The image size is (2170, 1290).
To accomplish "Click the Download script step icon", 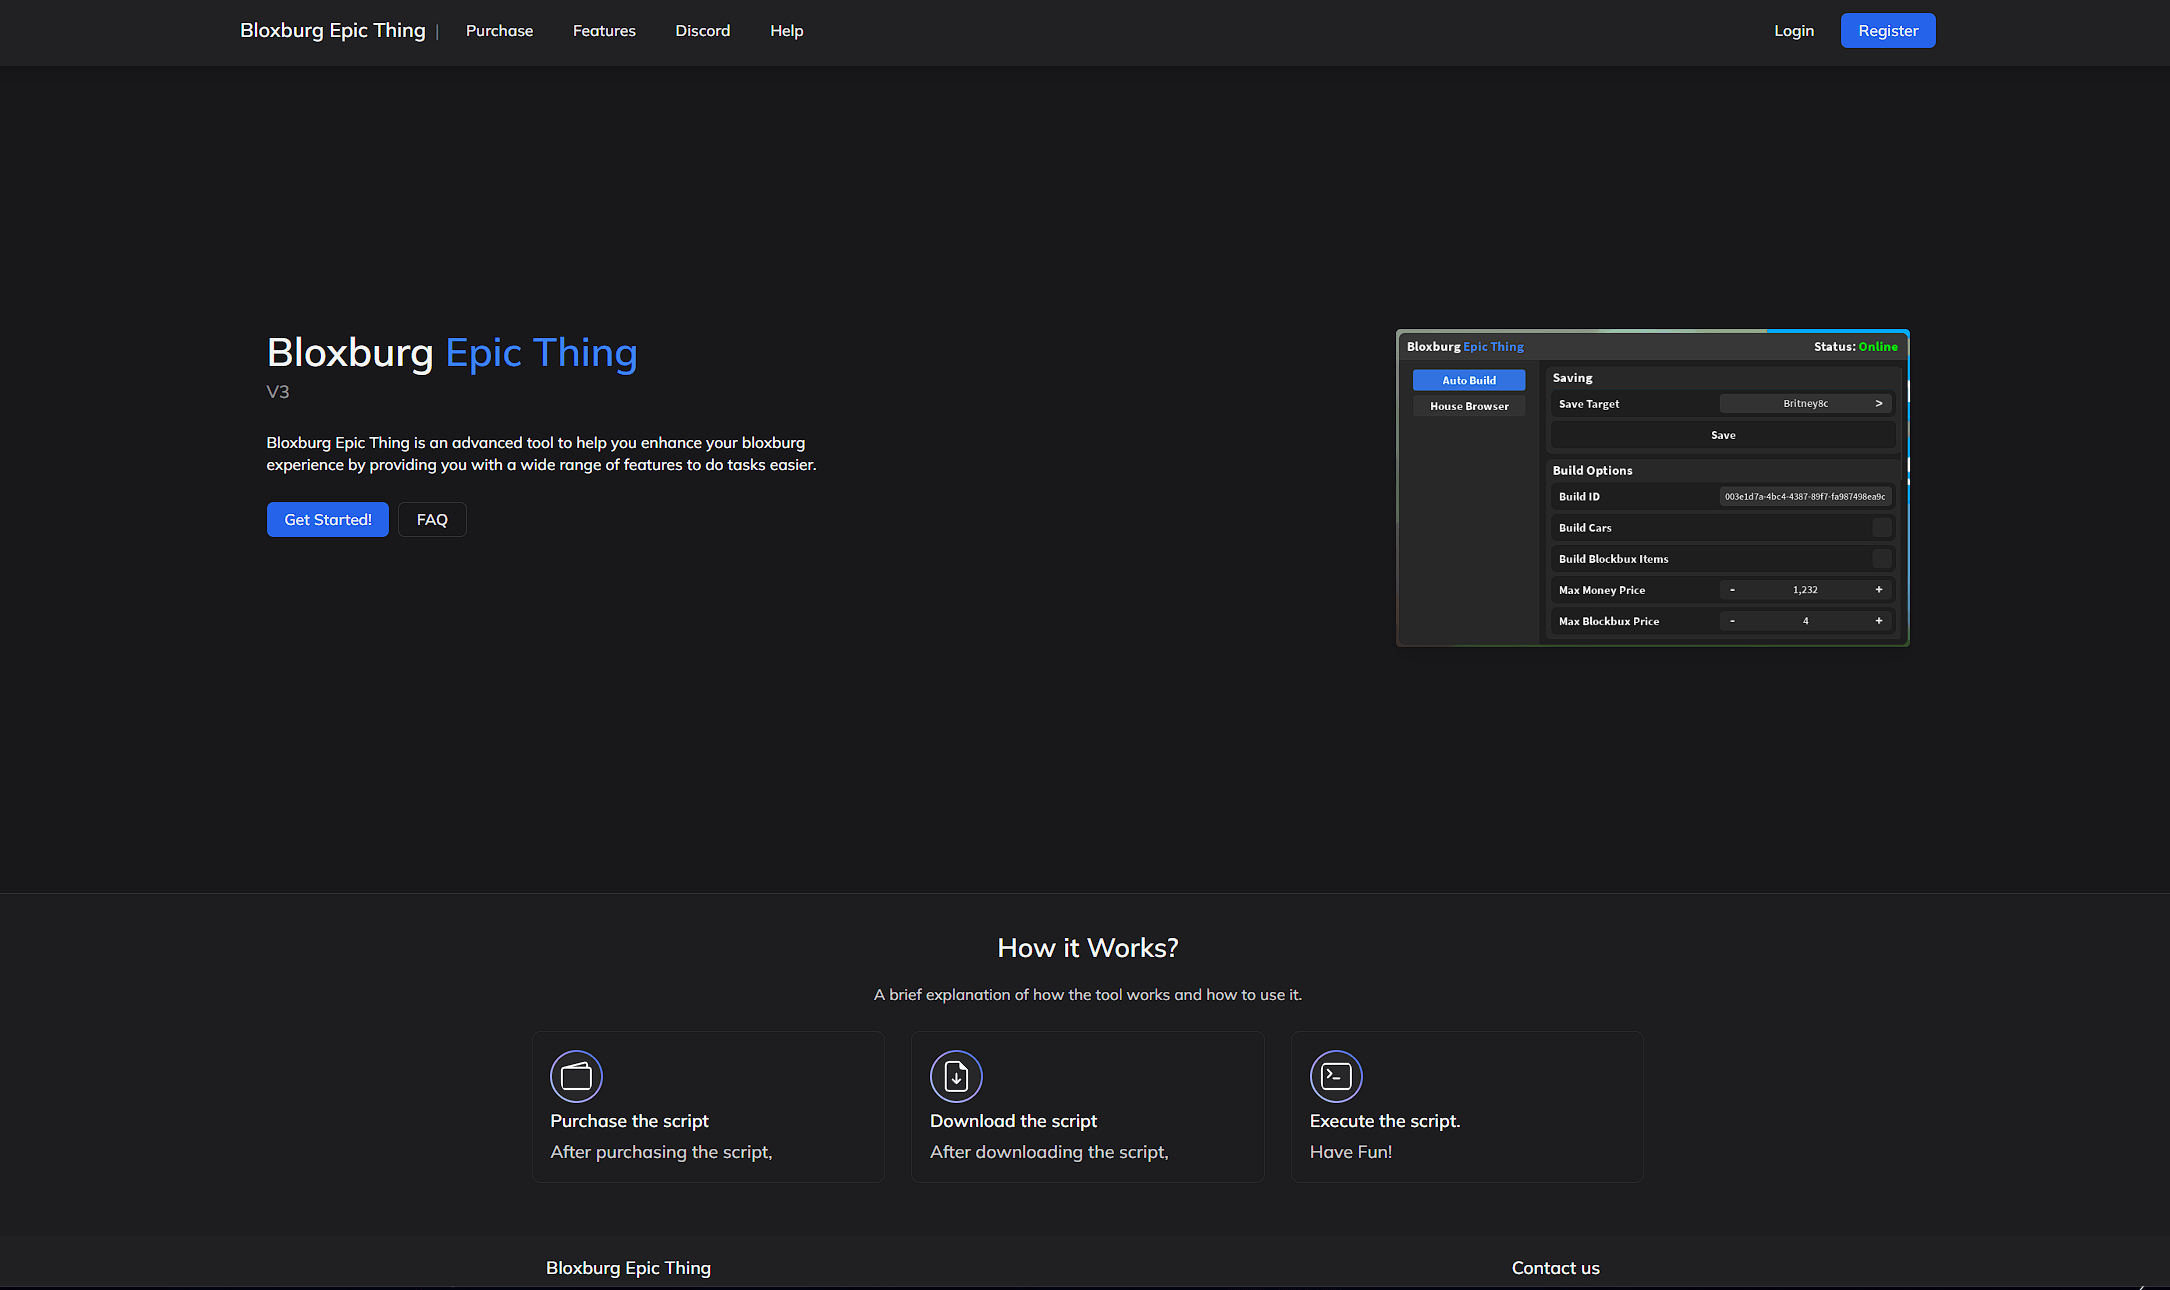I will [x=955, y=1077].
